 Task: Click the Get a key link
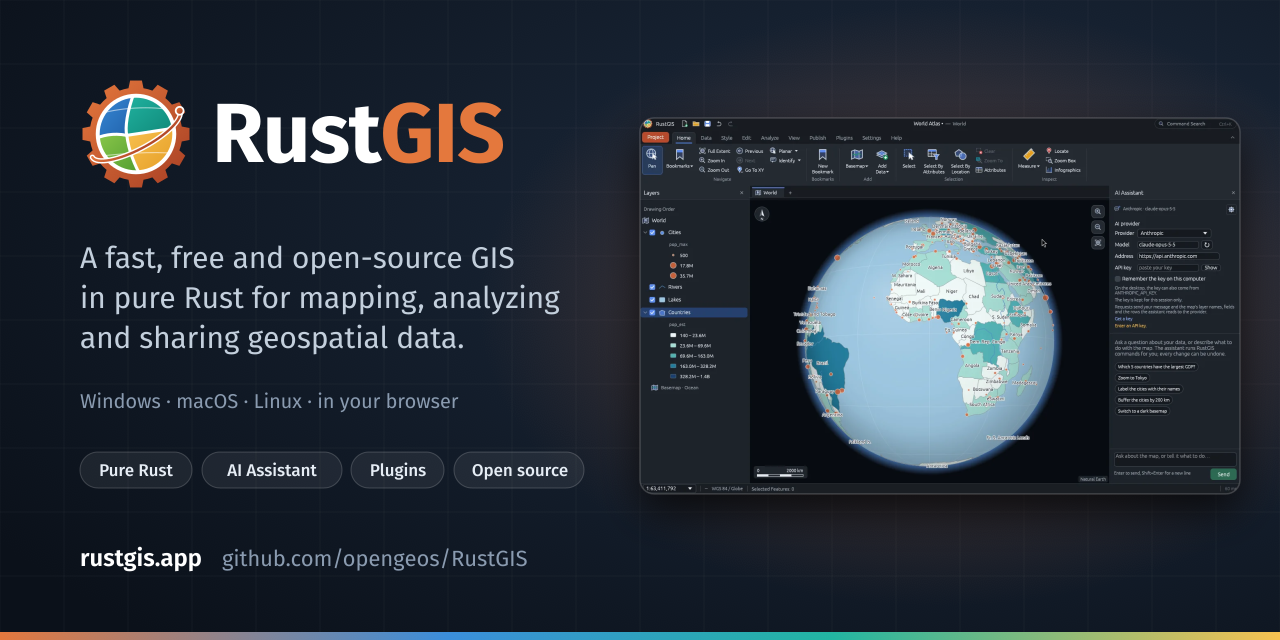[x=1124, y=319]
